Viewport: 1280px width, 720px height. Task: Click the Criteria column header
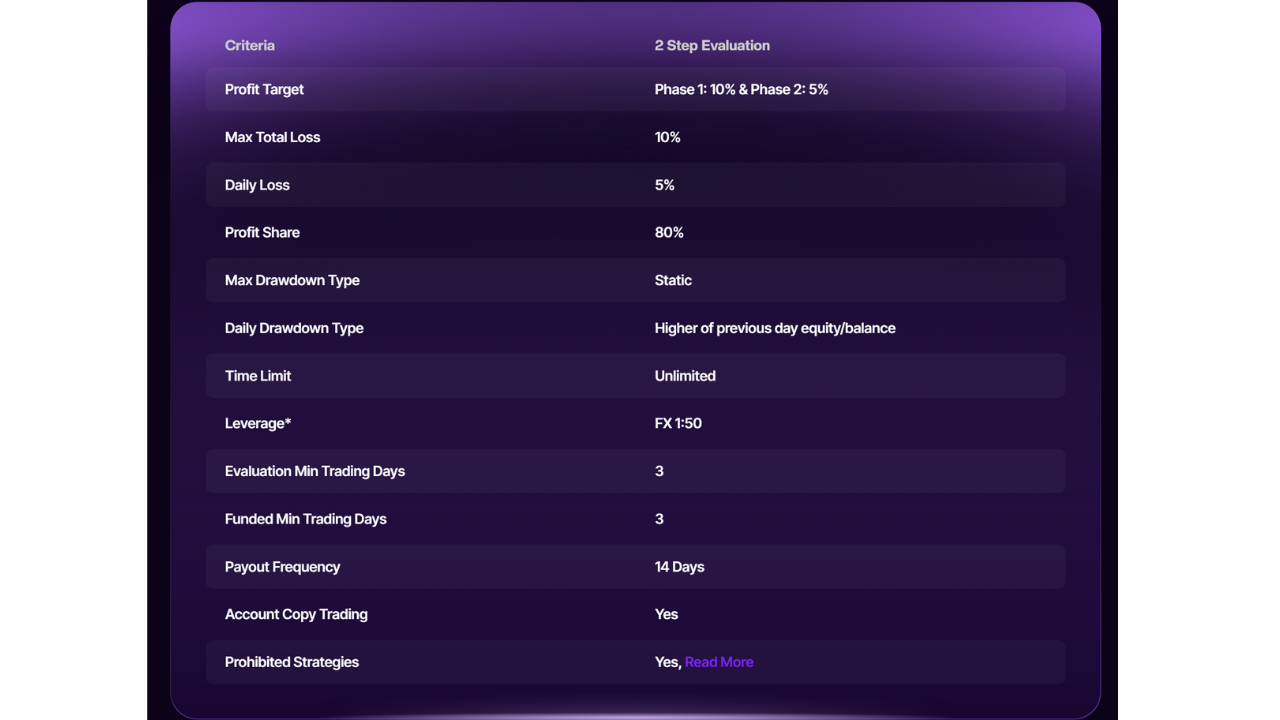[250, 45]
